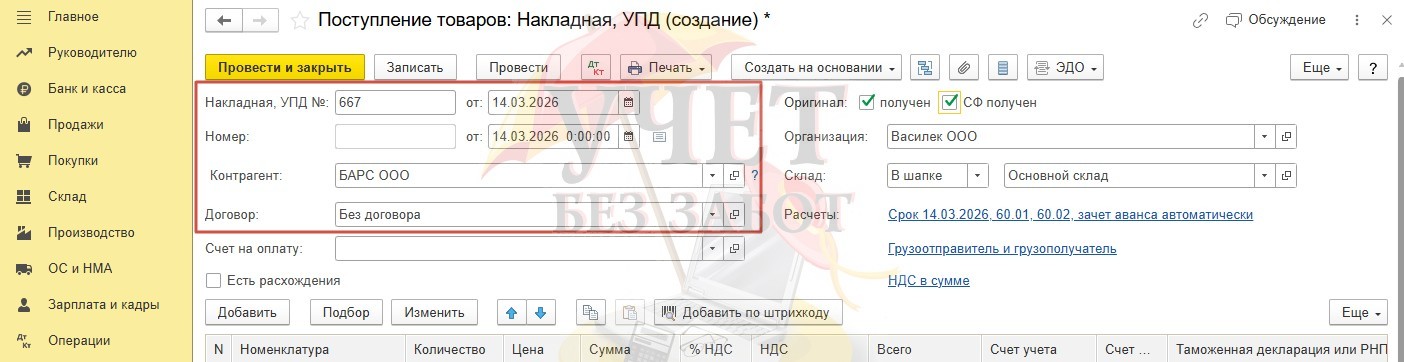Viewport: 1404px width, 362px height.
Task: Open the Расчеты terms link
Action: (x=1070, y=215)
